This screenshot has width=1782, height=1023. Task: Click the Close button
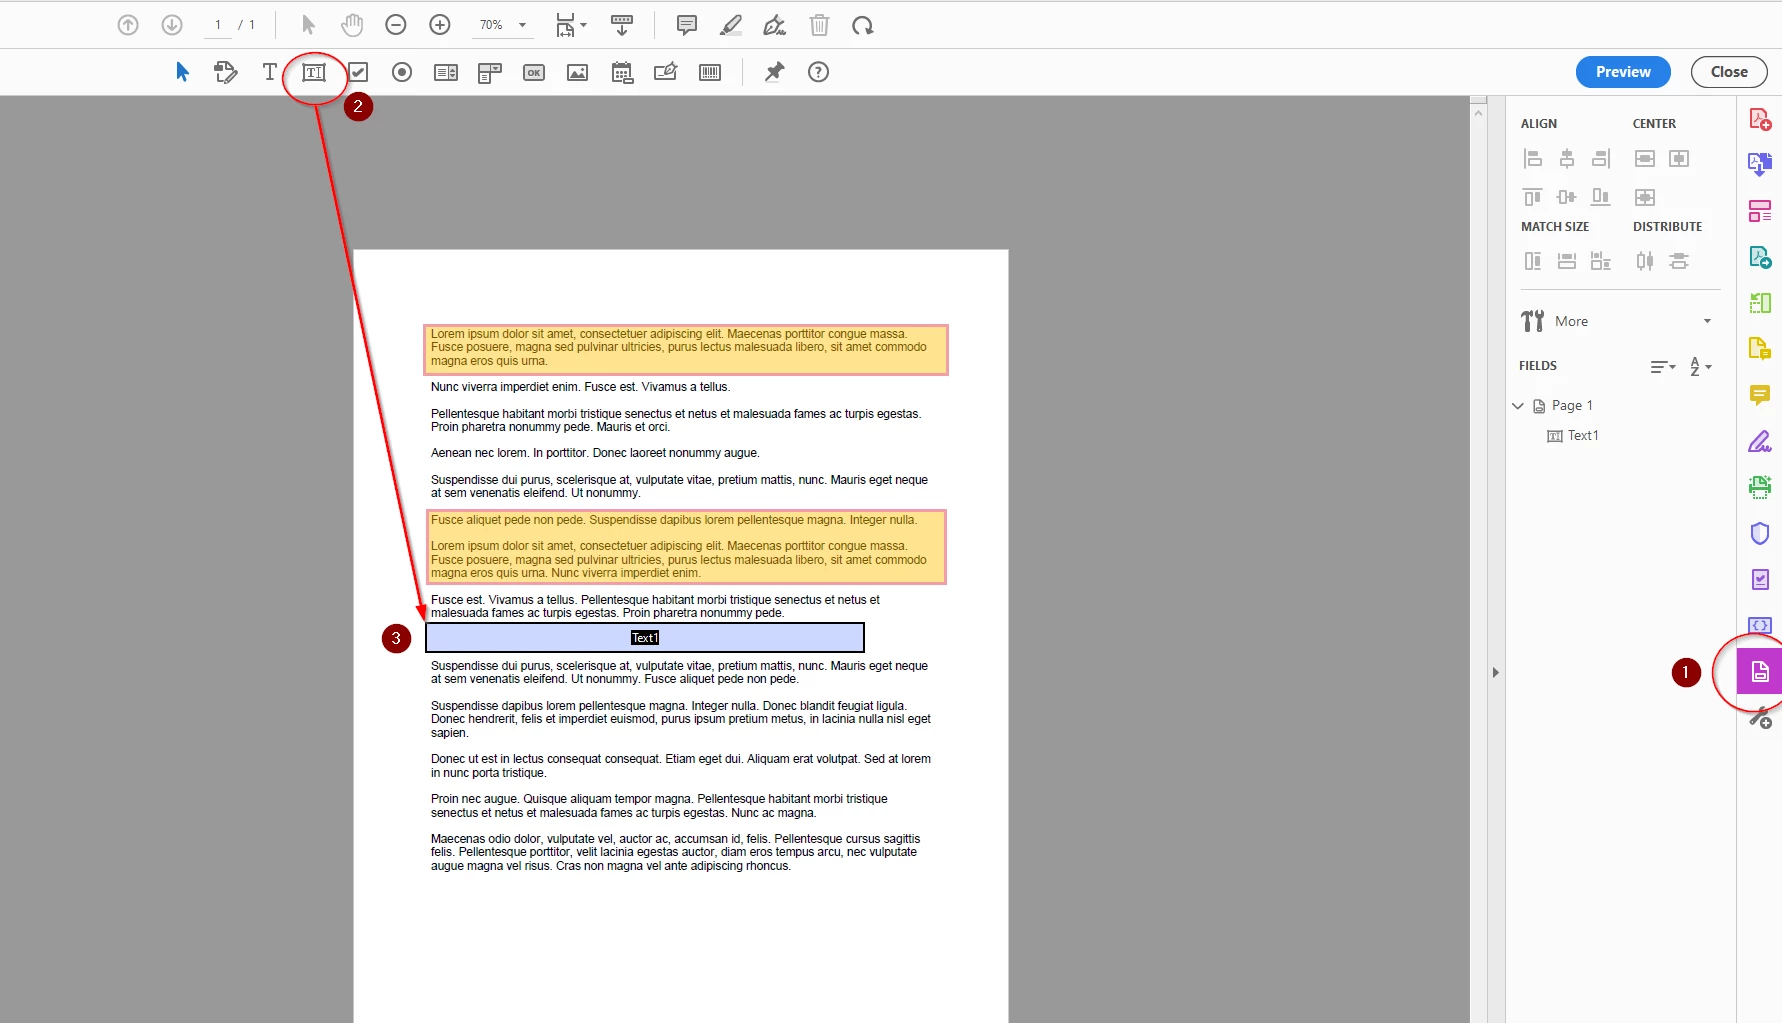(x=1729, y=72)
